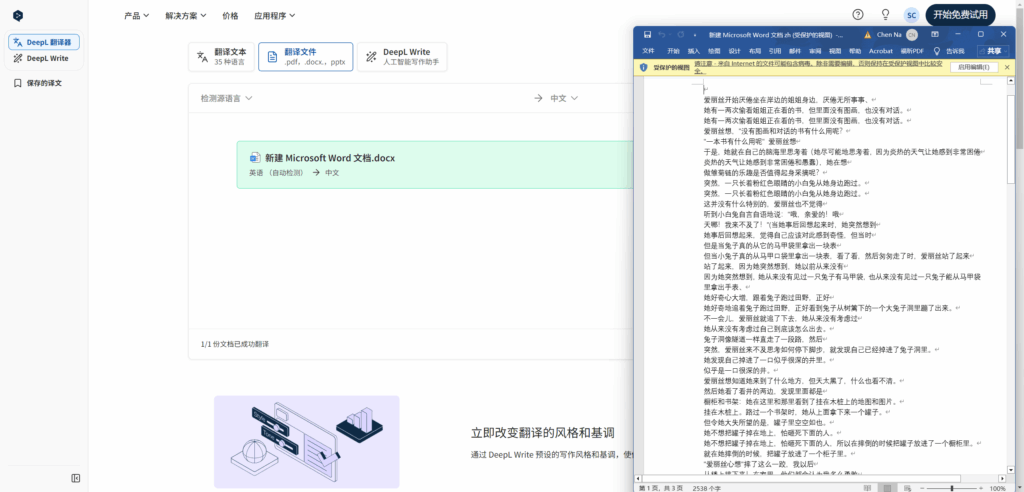Click the 告诉我 lightbulb search in Word
This screenshot has width=1024, height=492.
(949, 51)
